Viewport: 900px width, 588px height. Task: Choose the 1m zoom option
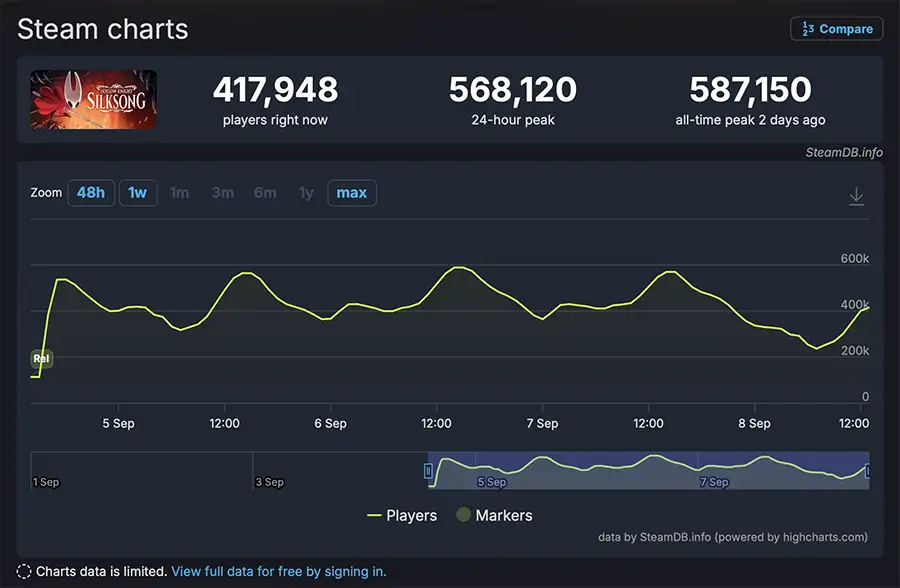tap(180, 193)
